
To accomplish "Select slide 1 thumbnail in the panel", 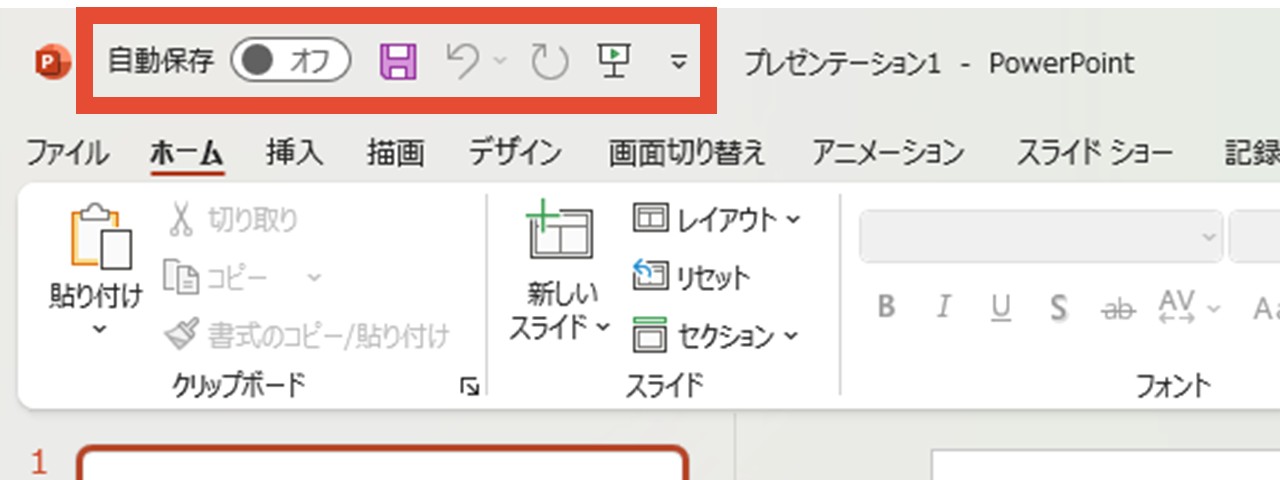I will click(x=383, y=464).
